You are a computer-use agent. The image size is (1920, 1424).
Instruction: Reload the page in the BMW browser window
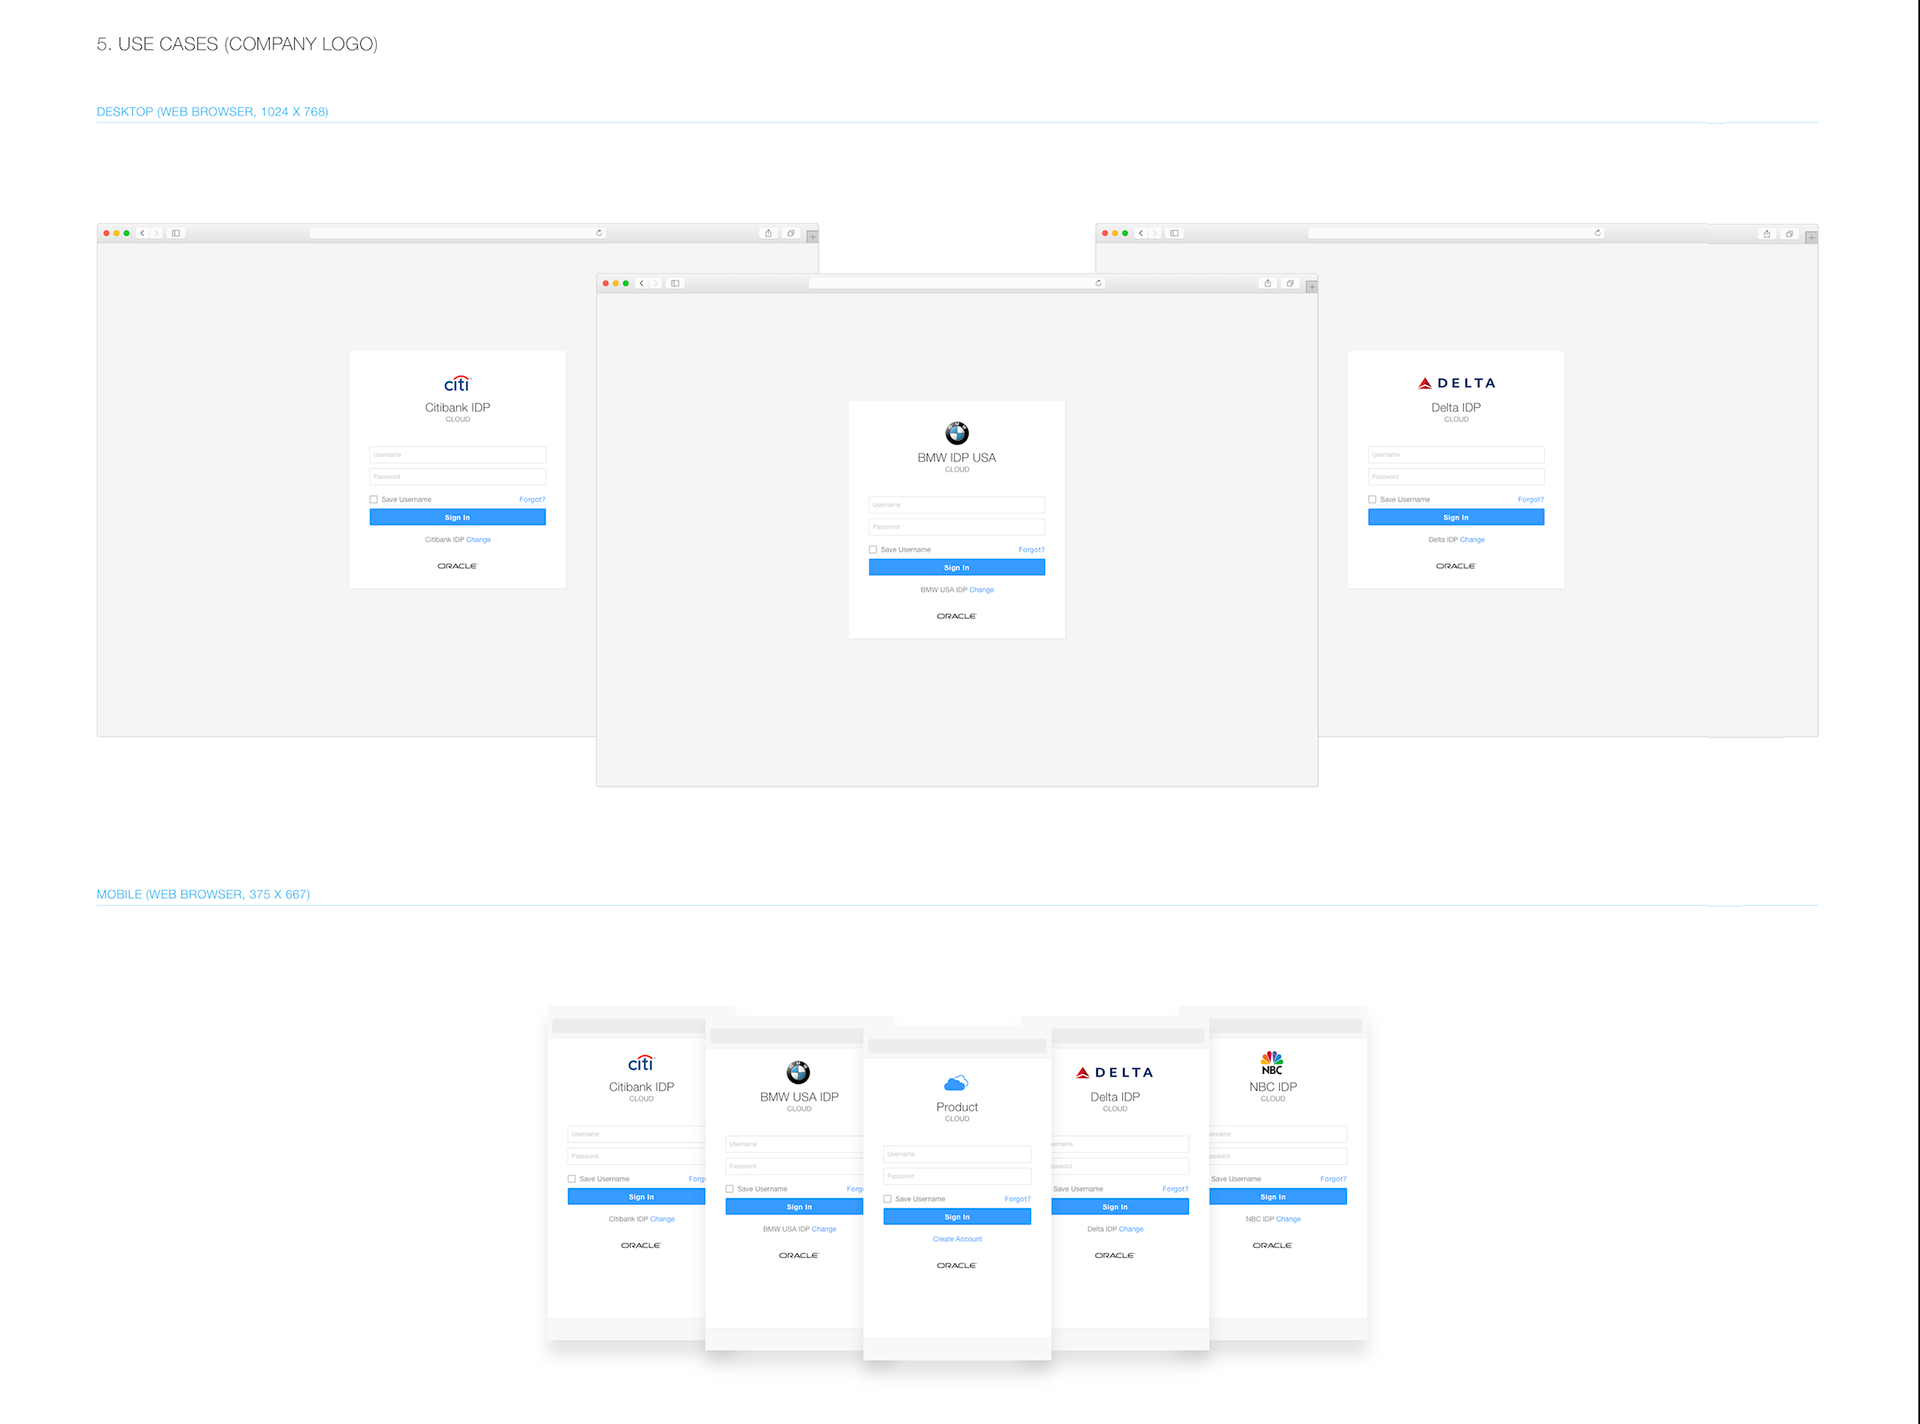click(x=1098, y=283)
